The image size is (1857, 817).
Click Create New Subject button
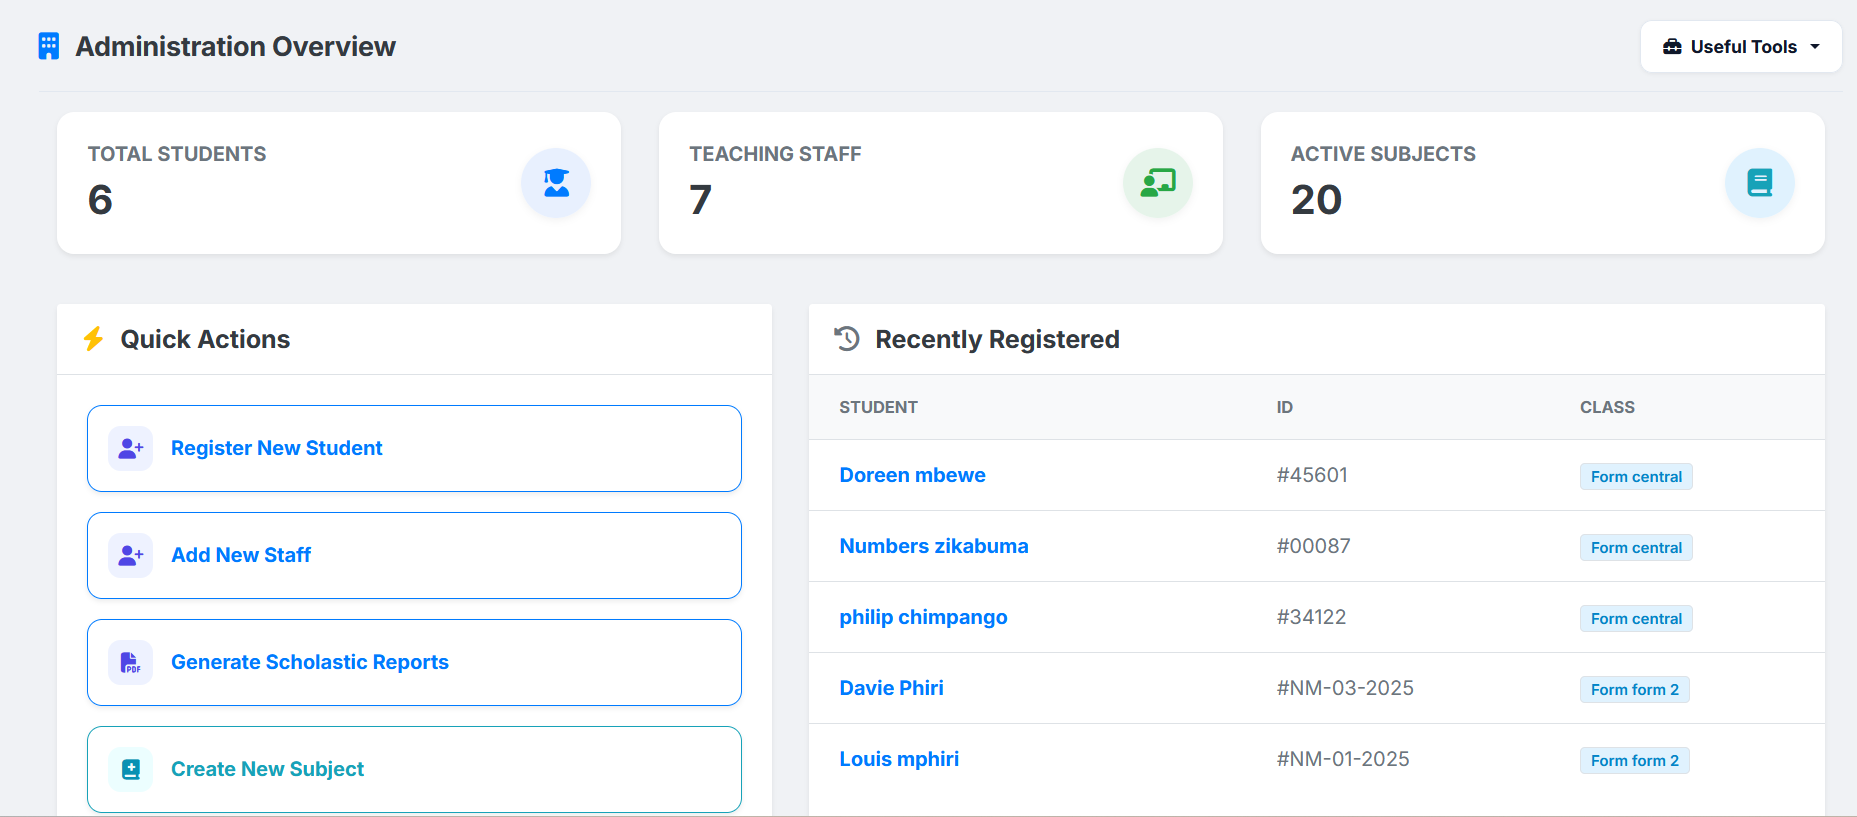click(414, 769)
